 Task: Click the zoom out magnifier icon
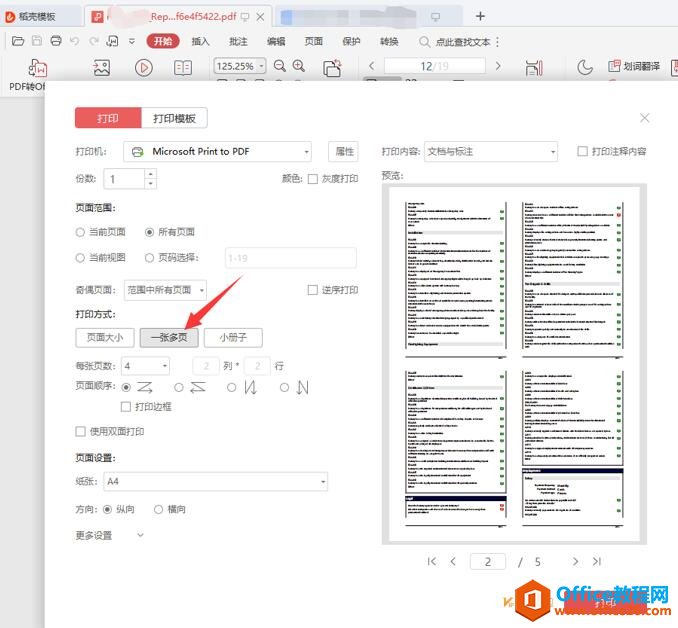coord(280,66)
